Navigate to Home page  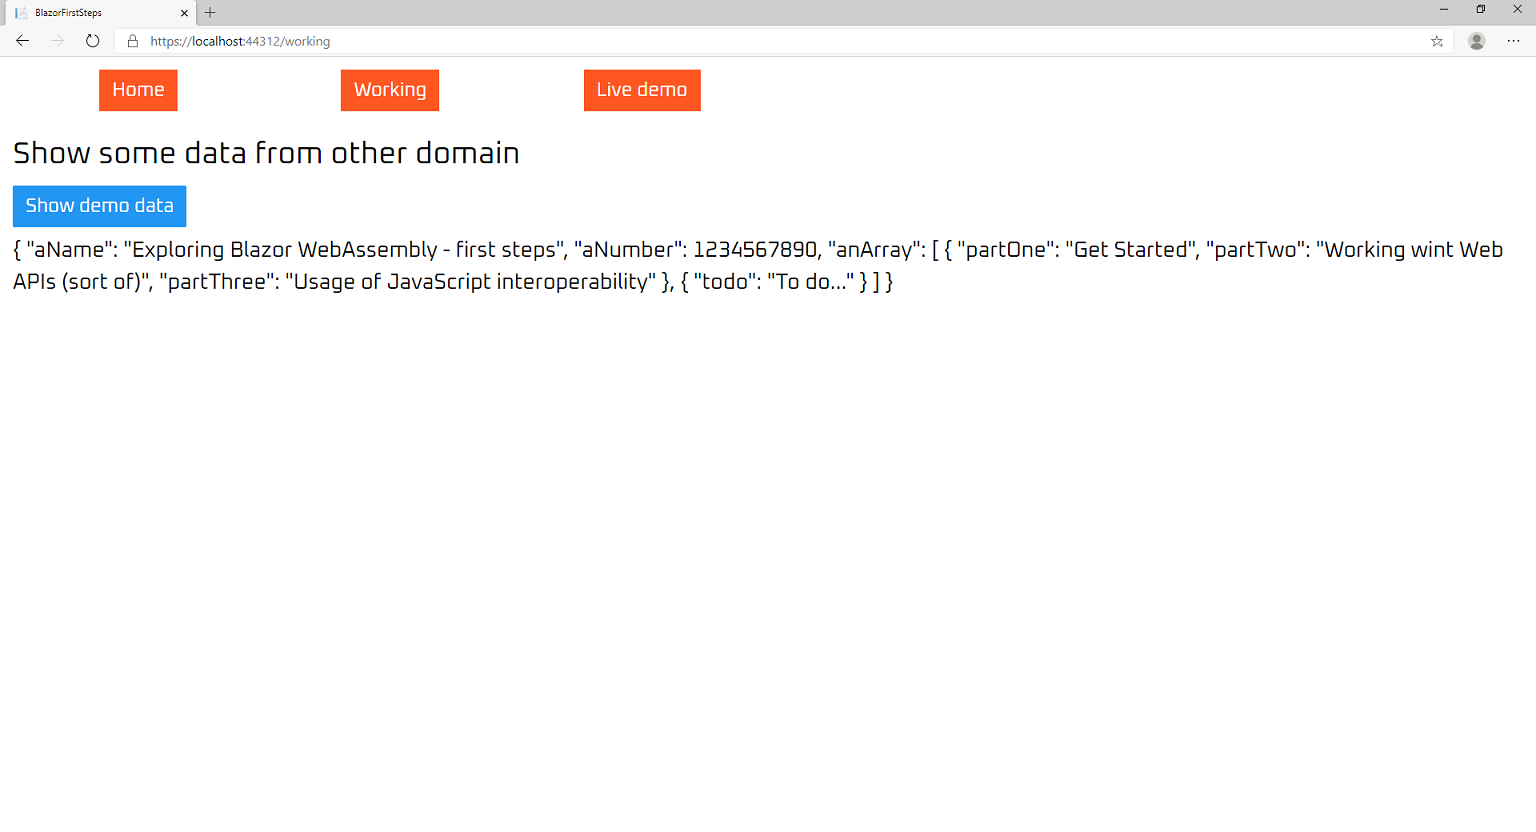[x=138, y=90]
